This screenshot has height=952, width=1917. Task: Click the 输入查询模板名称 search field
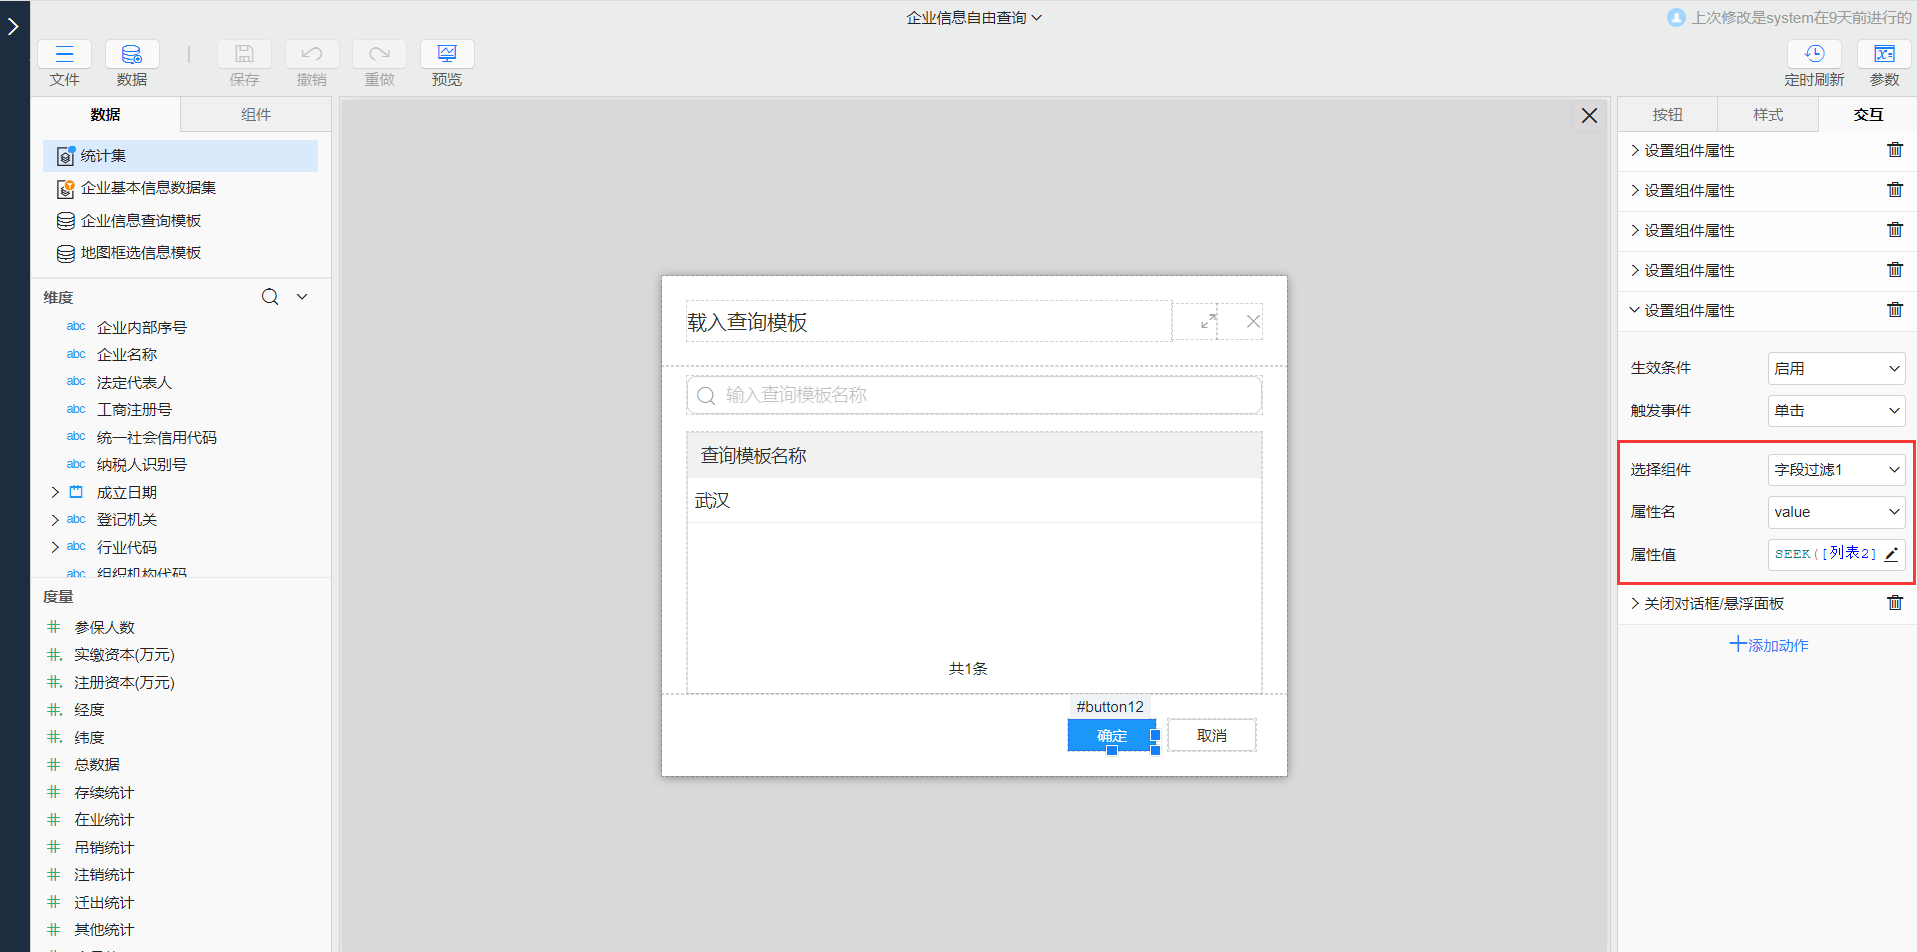click(x=973, y=394)
